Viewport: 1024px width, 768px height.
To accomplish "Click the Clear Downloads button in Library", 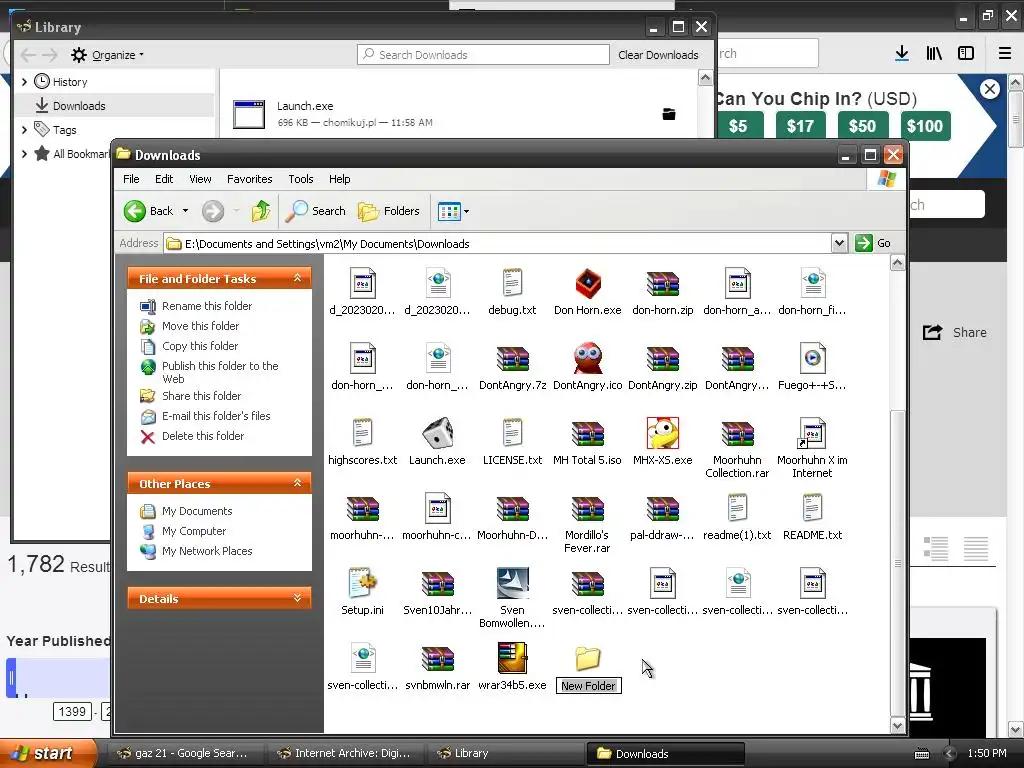I will click(x=658, y=55).
